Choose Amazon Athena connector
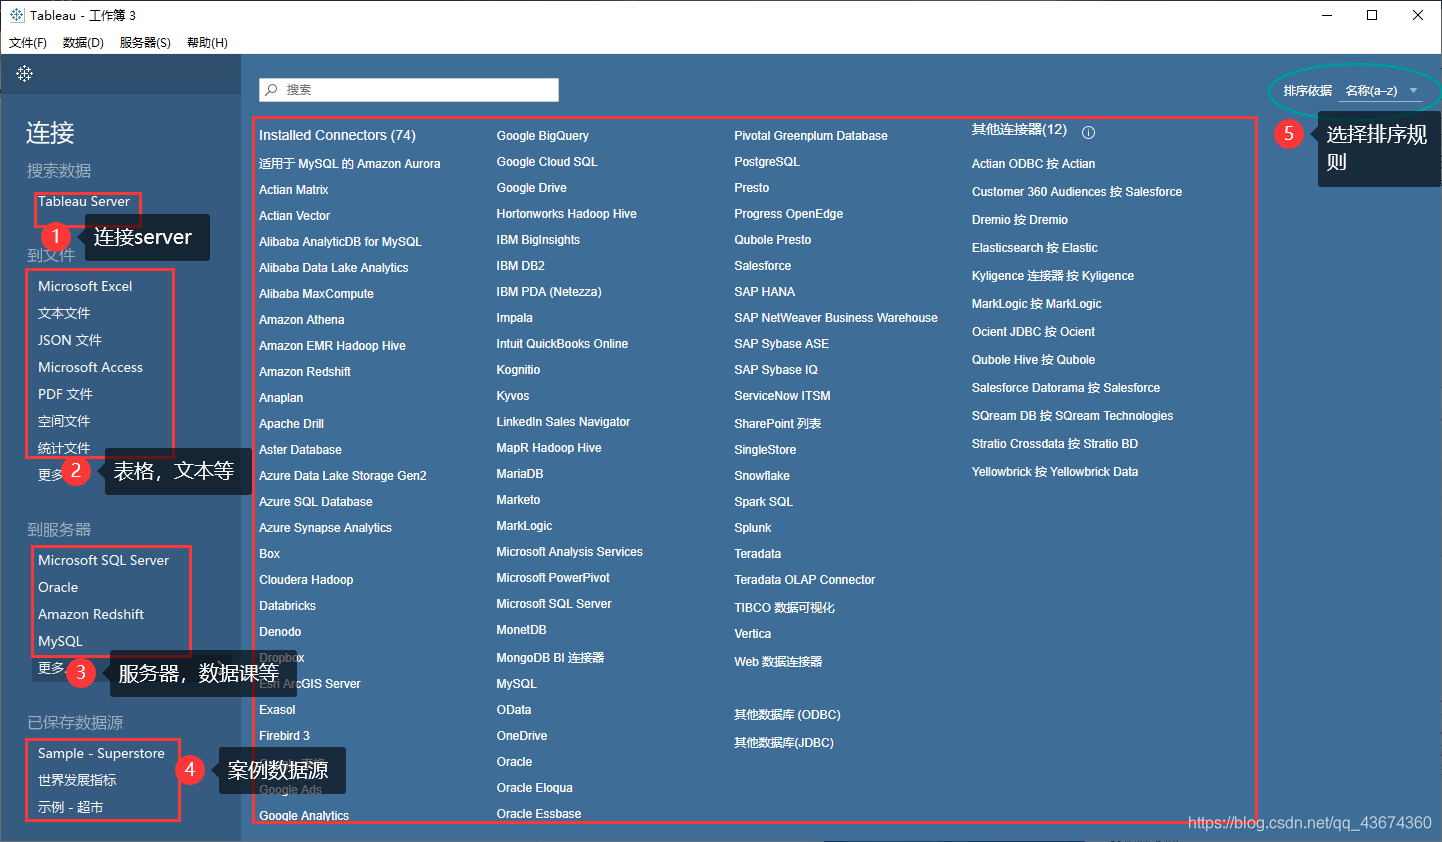This screenshot has height=842, width=1442. [302, 320]
